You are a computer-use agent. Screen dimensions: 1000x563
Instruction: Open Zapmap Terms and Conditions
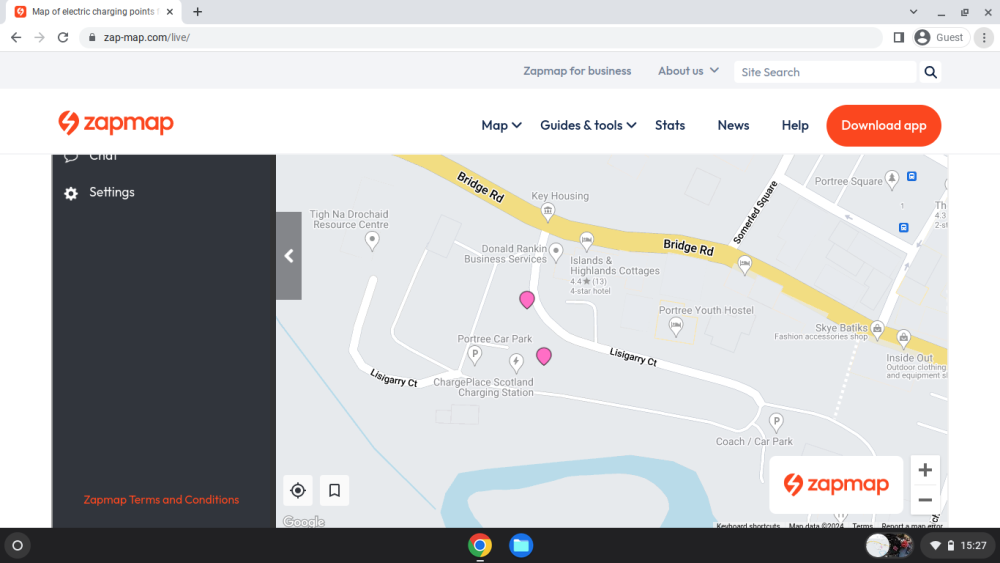pos(161,500)
